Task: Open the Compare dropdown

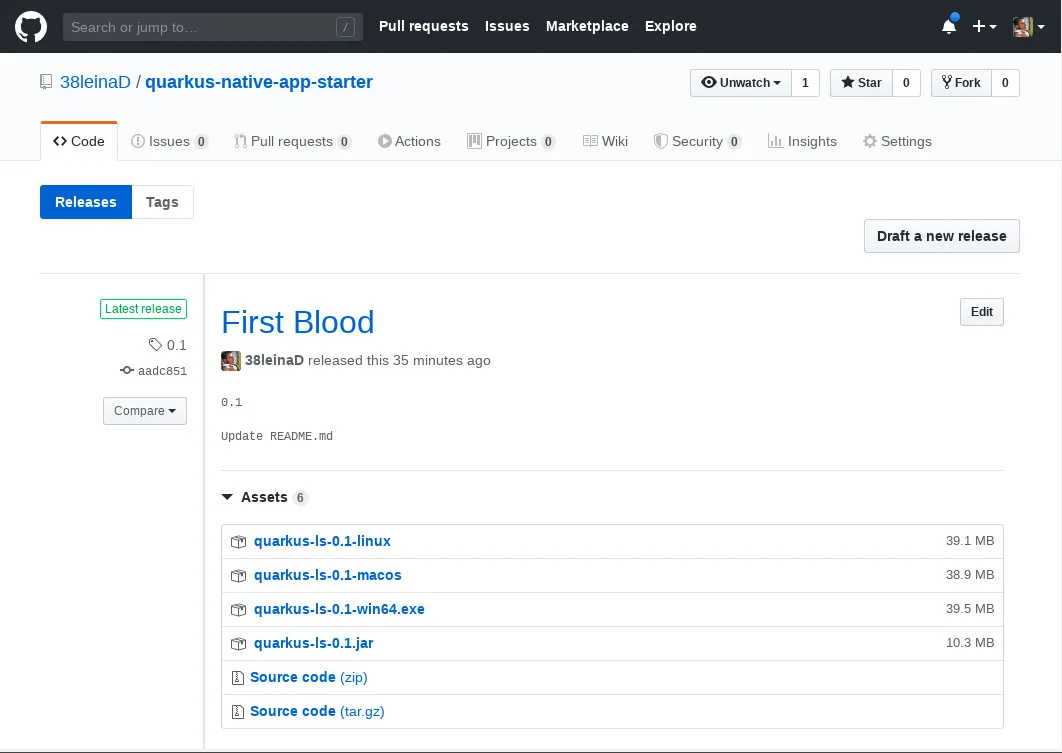Action: (145, 411)
